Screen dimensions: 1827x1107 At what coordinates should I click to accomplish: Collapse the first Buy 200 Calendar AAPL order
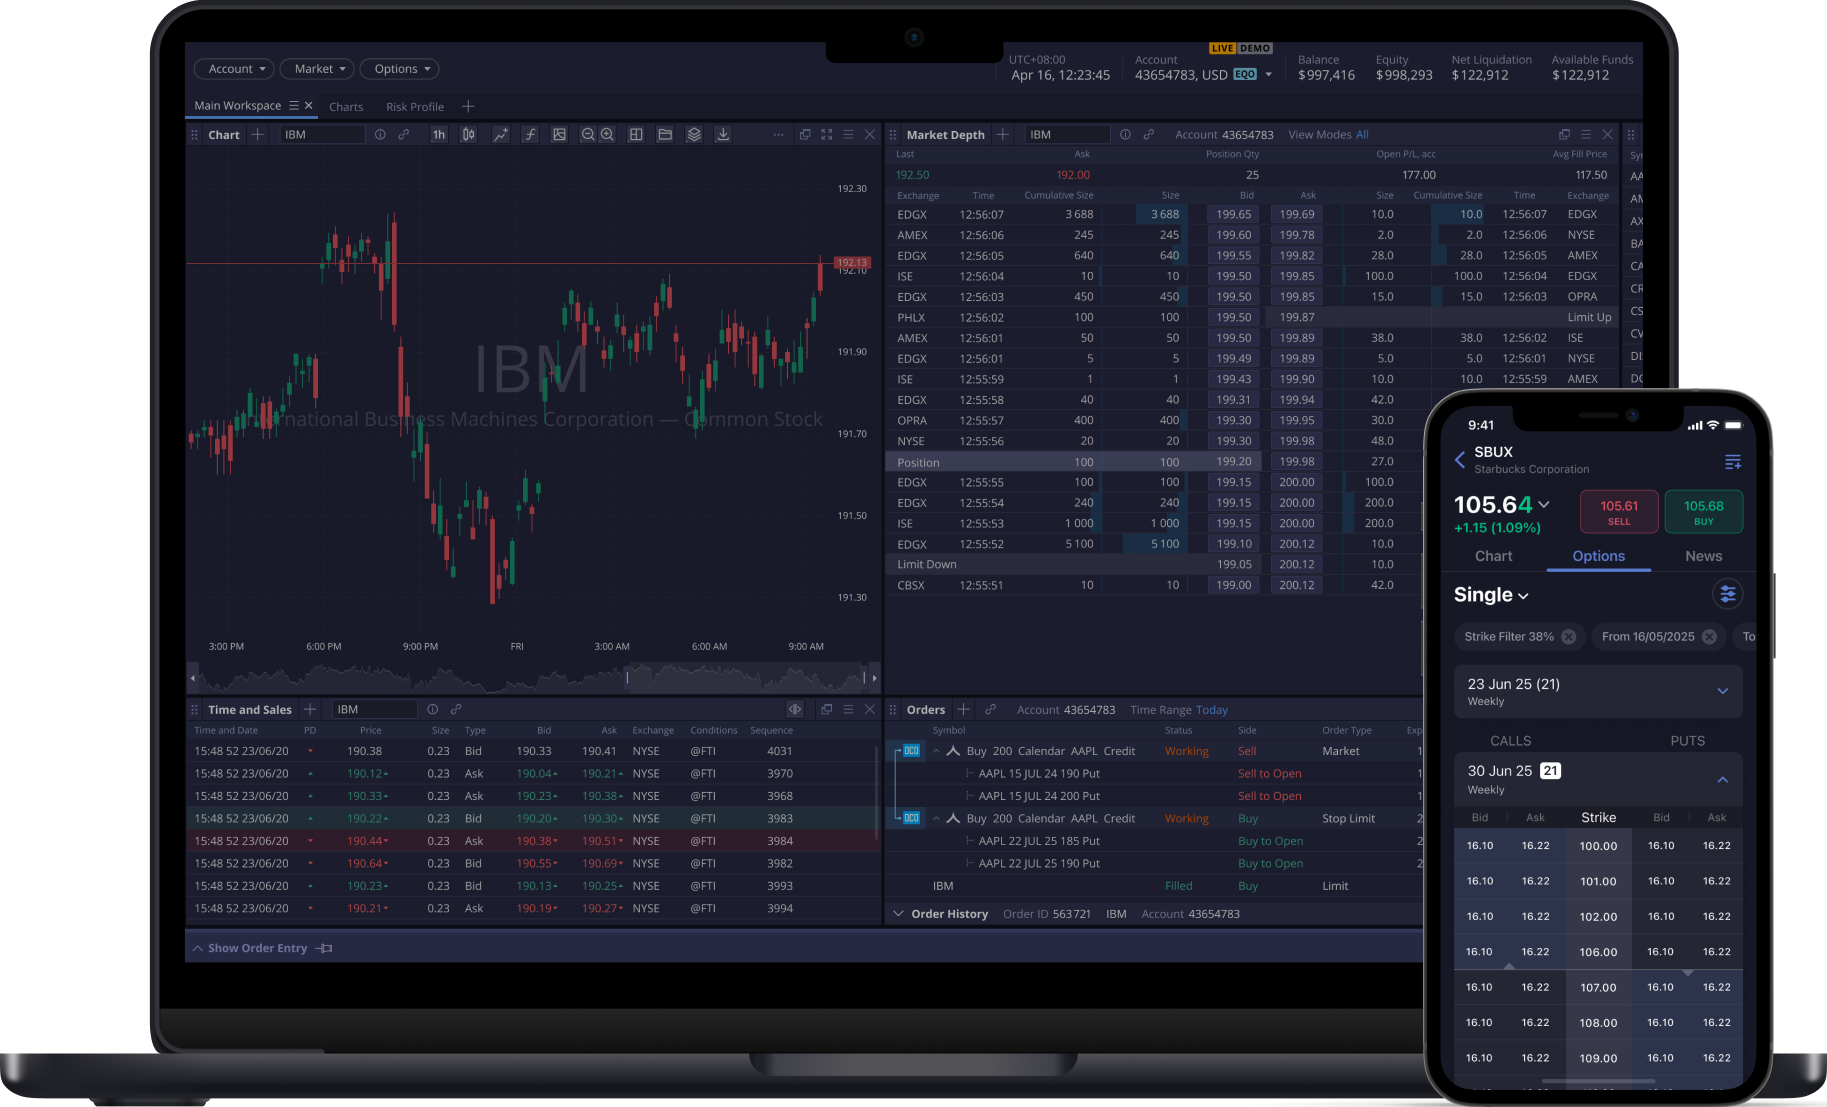point(936,751)
